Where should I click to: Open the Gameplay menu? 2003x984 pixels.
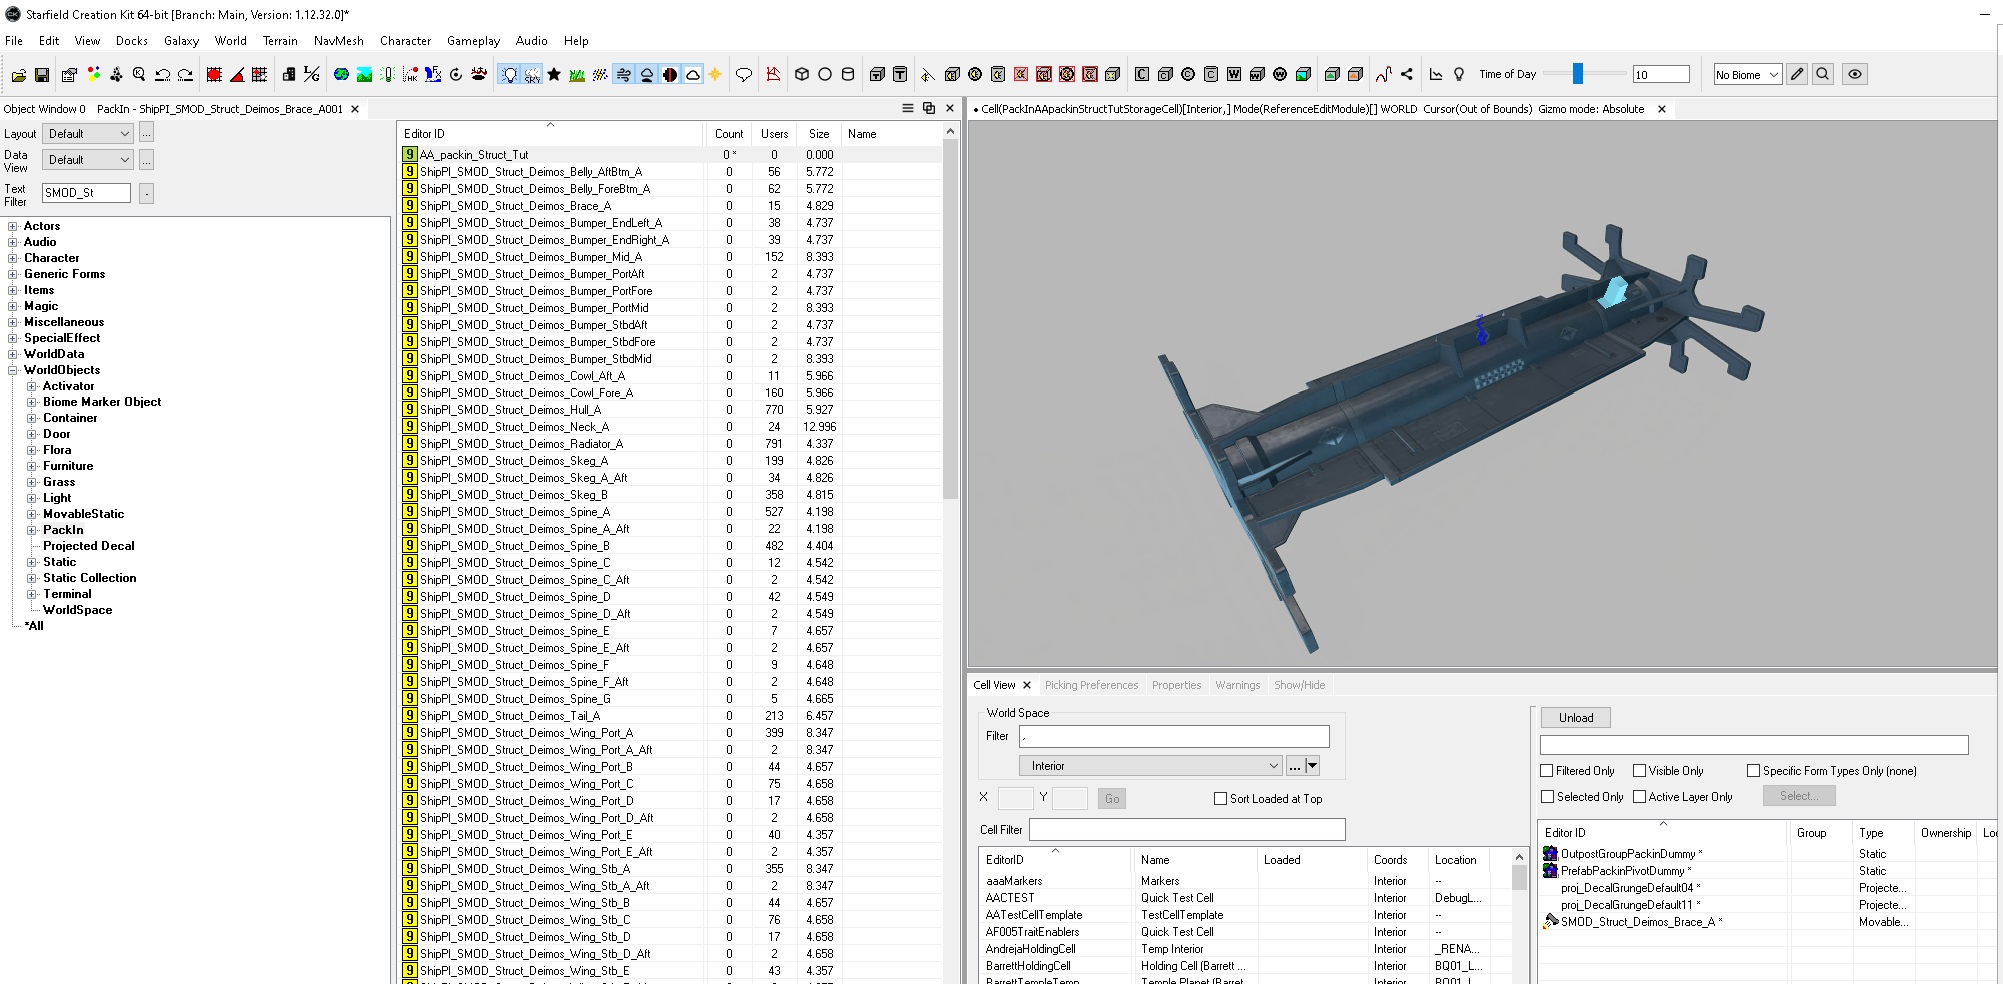point(473,41)
